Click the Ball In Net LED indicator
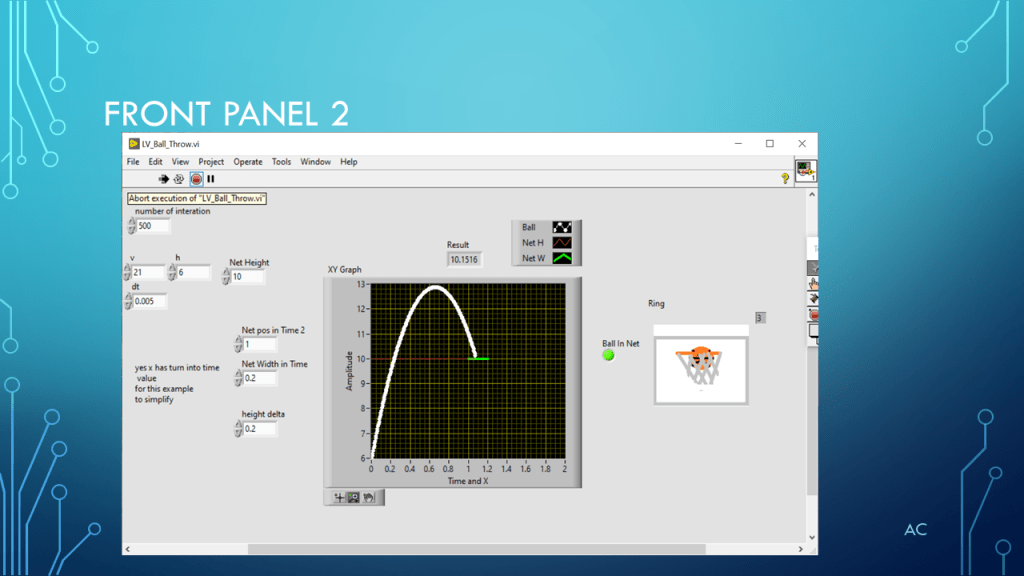The height and width of the screenshot is (576, 1024). pos(608,355)
